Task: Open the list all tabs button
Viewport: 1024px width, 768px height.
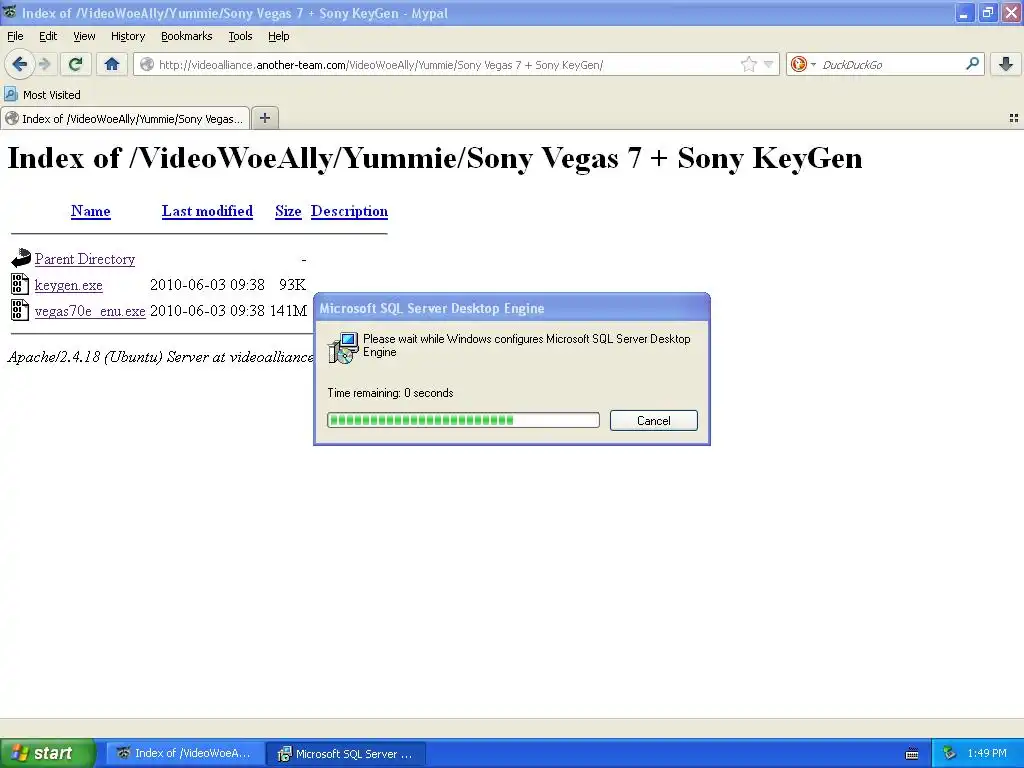Action: [1014, 118]
